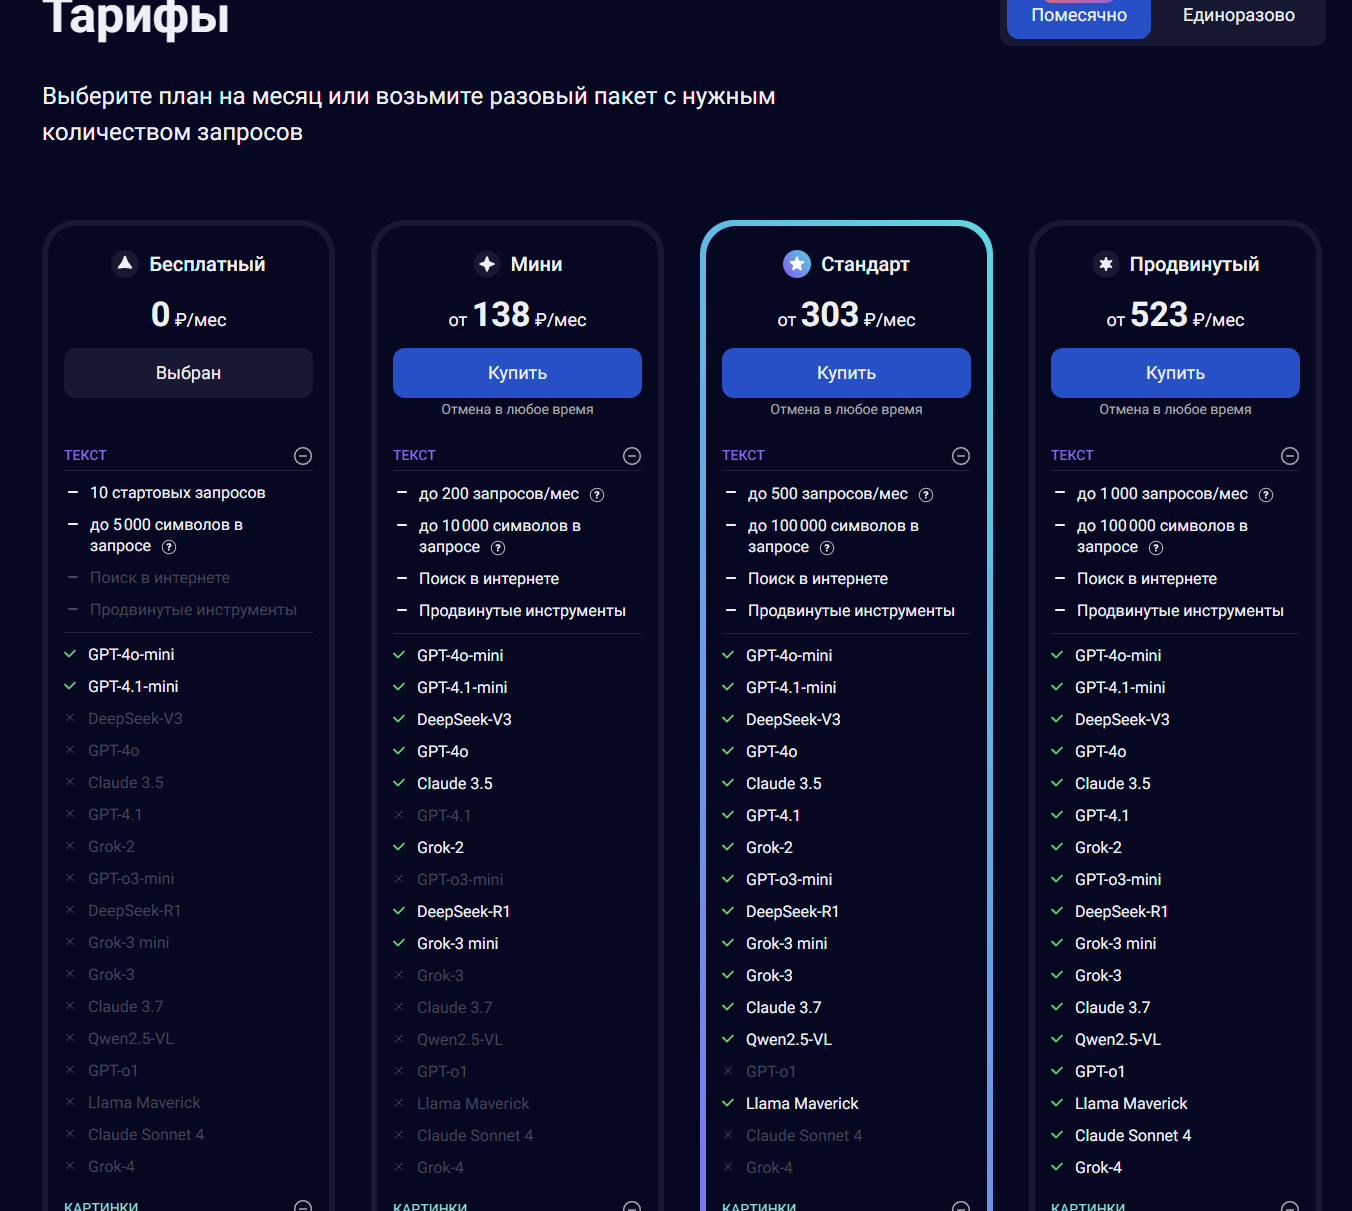1352x1211 pixels.
Task: Click 'Продвинутые инструменты' in the Стандарт plan
Action: click(x=851, y=611)
